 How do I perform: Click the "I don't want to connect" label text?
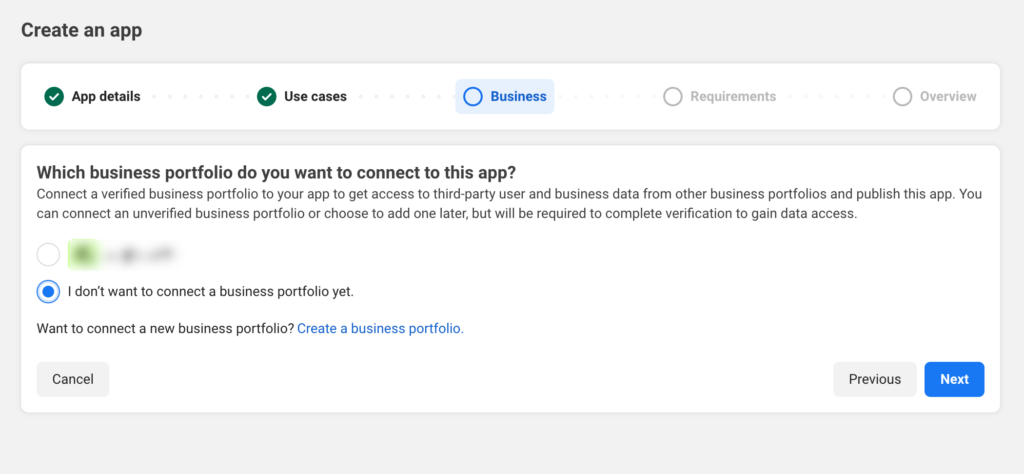(x=210, y=292)
